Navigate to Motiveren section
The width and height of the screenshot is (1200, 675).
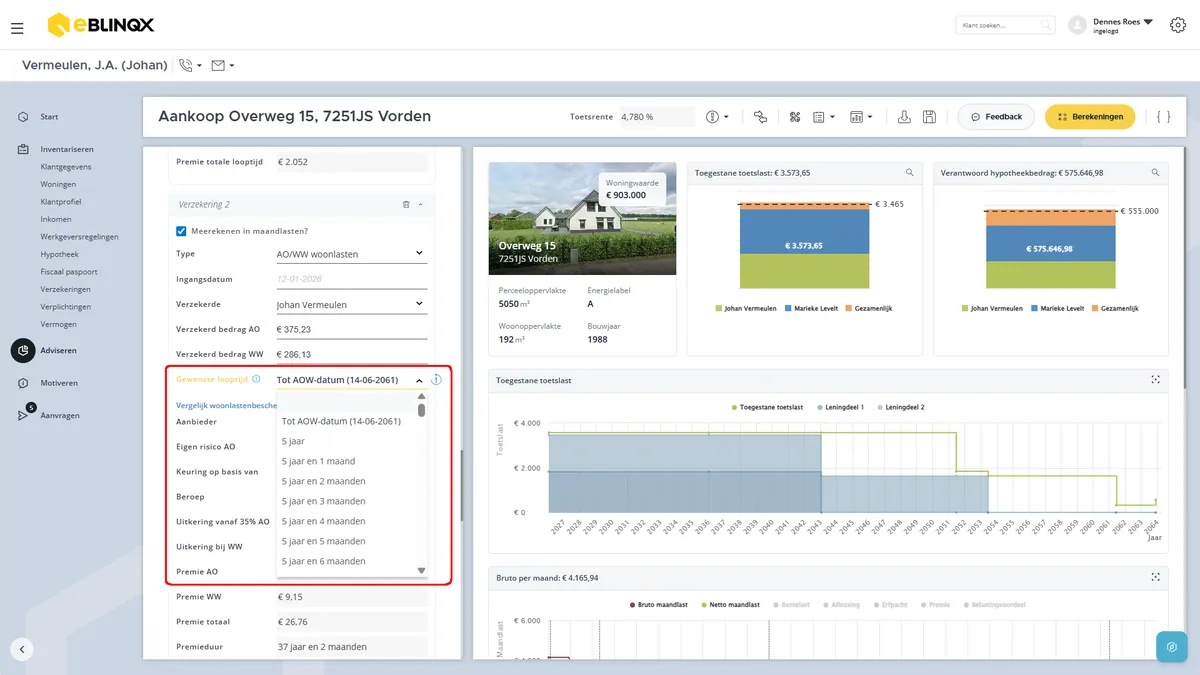(x=58, y=383)
